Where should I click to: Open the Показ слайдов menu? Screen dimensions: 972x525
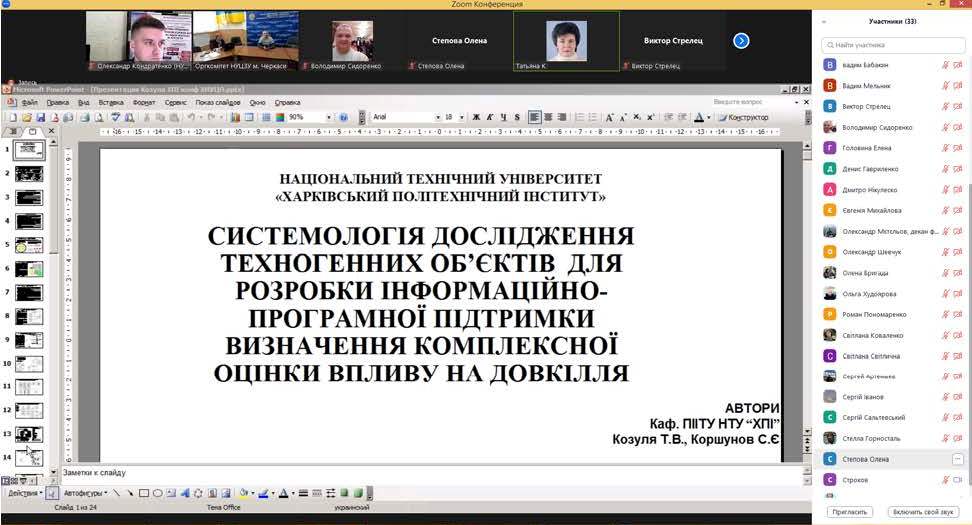tap(218, 102)
